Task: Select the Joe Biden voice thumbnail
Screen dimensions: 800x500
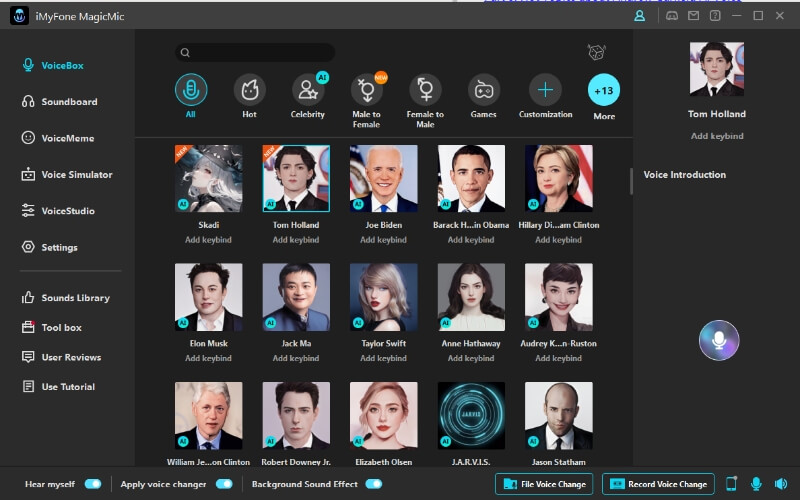Action: pyautogui.click(x=384, y=178)
